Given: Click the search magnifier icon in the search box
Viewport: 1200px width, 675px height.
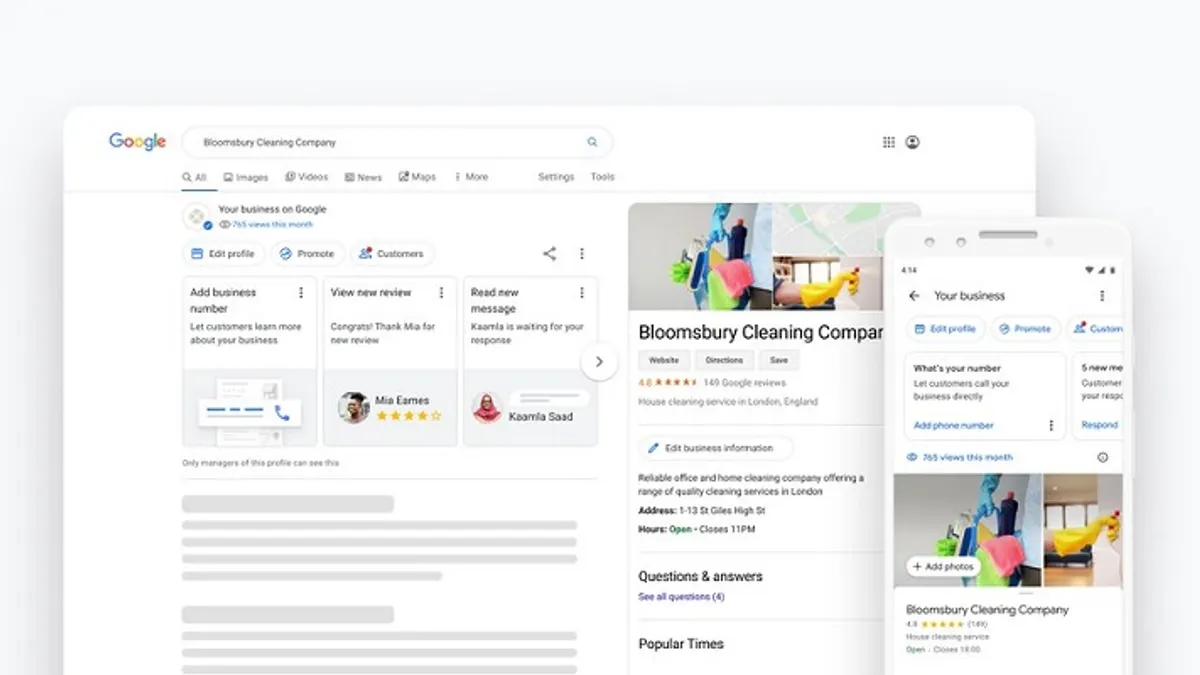Looking at the screenshot, I should tap(592, 142).
